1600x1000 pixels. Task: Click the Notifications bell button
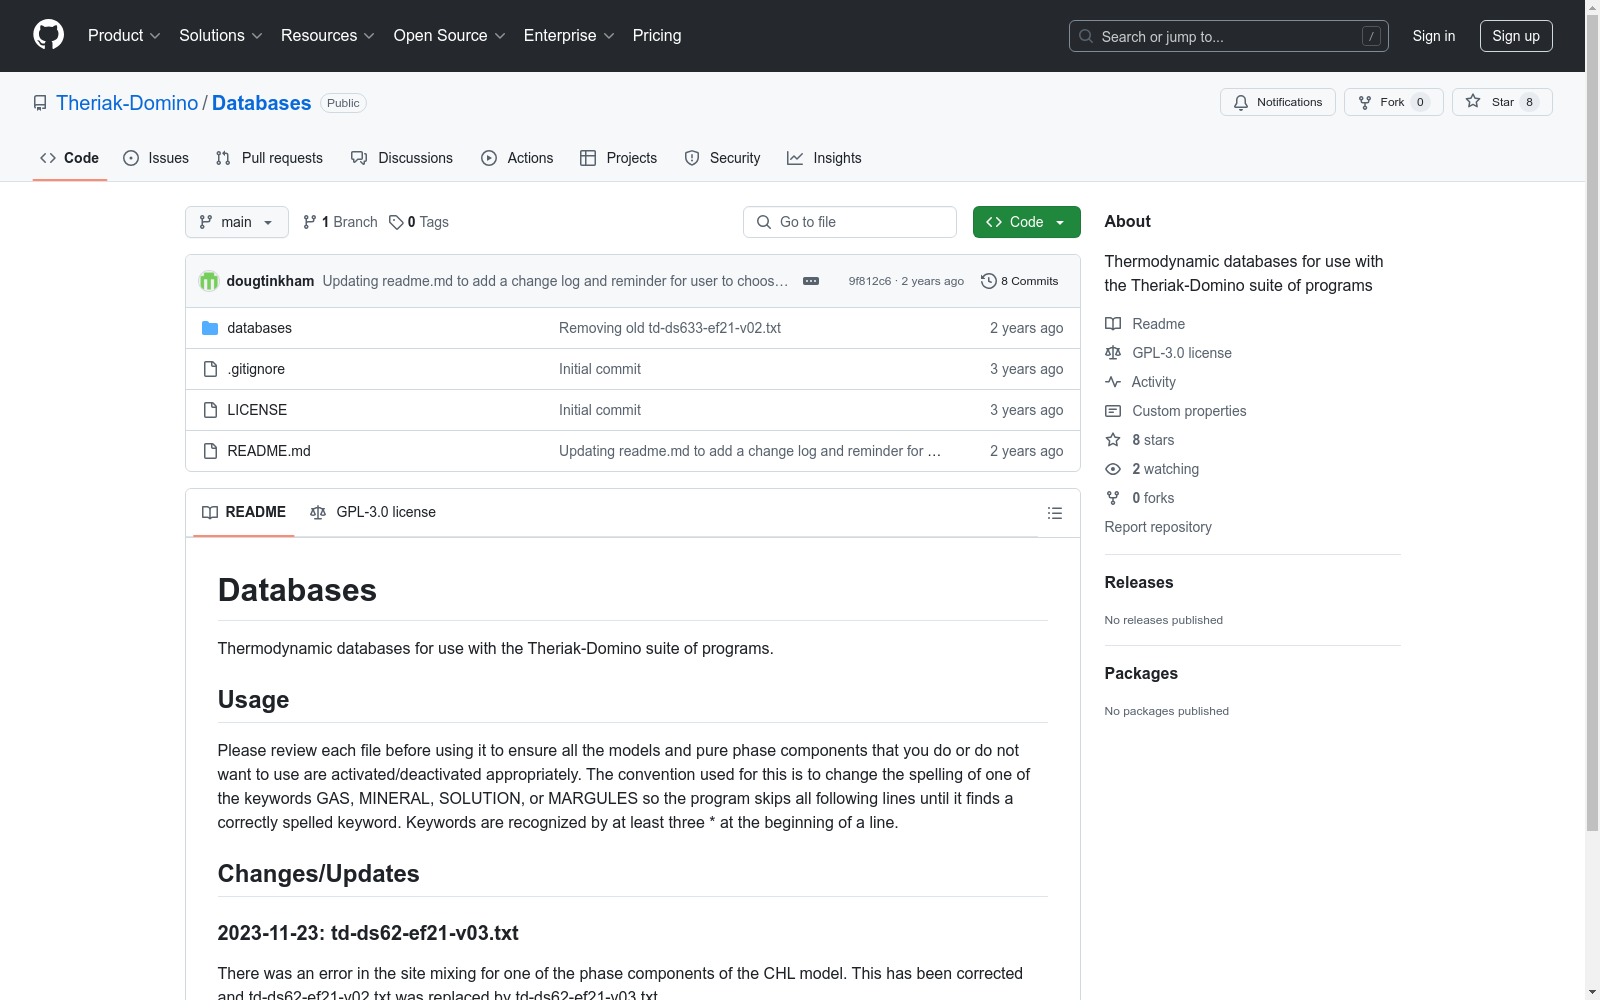(x=1277, y=102)
